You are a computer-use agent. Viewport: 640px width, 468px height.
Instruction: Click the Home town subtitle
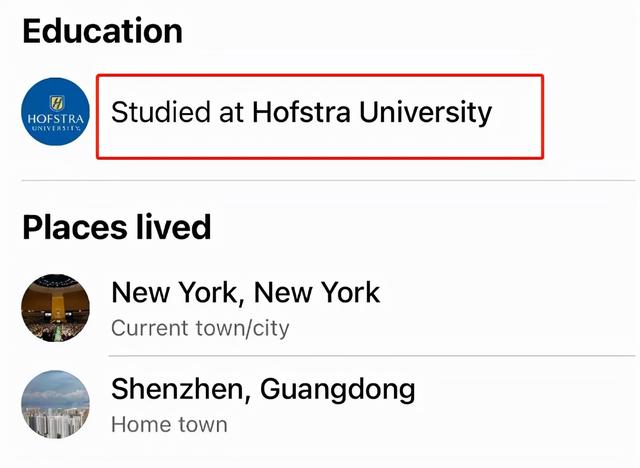pyautogui.click(x=169, y=424)
